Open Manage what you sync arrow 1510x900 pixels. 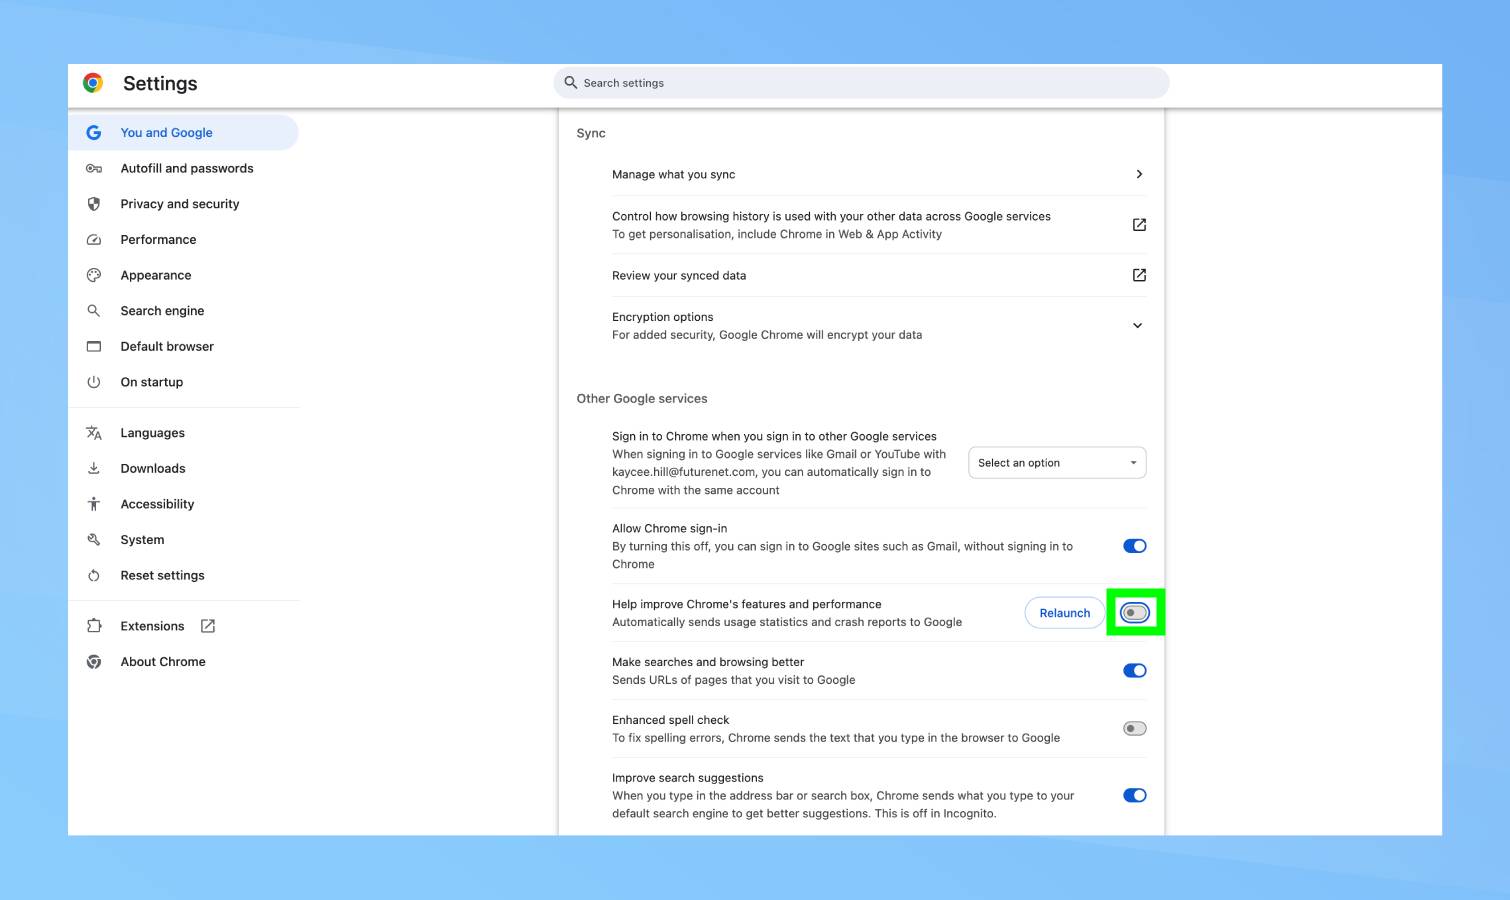pos(1138,174)
